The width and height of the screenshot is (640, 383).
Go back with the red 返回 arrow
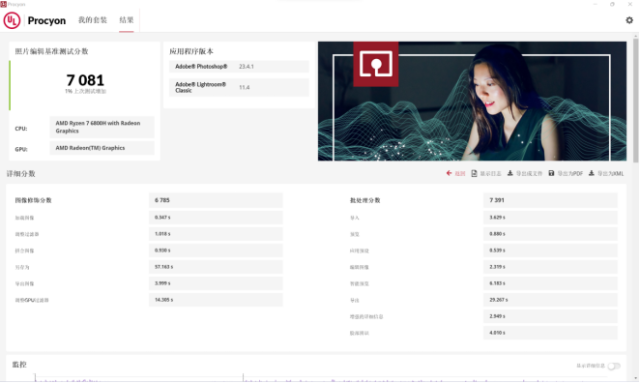(456, 174)
